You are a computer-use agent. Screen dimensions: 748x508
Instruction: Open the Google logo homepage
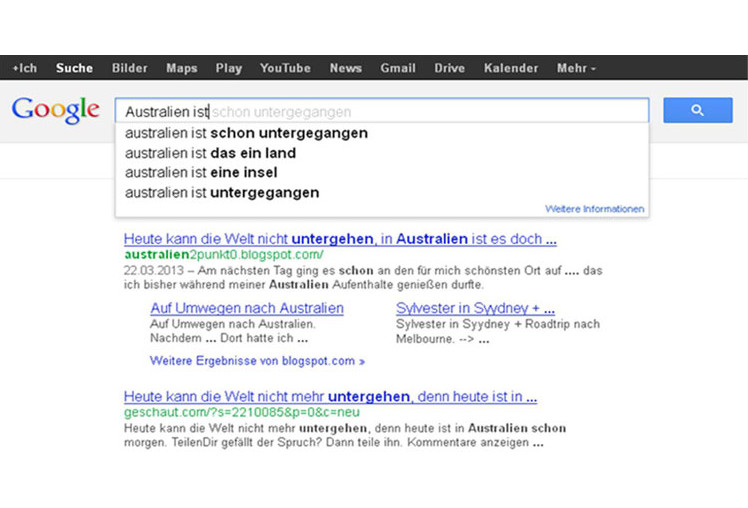tap(55, 110)
